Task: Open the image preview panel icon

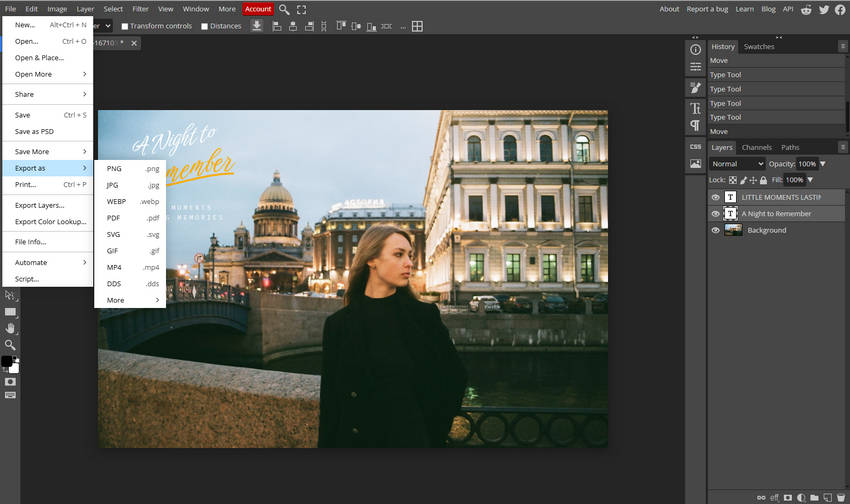Action: click(x=696, y=163)
